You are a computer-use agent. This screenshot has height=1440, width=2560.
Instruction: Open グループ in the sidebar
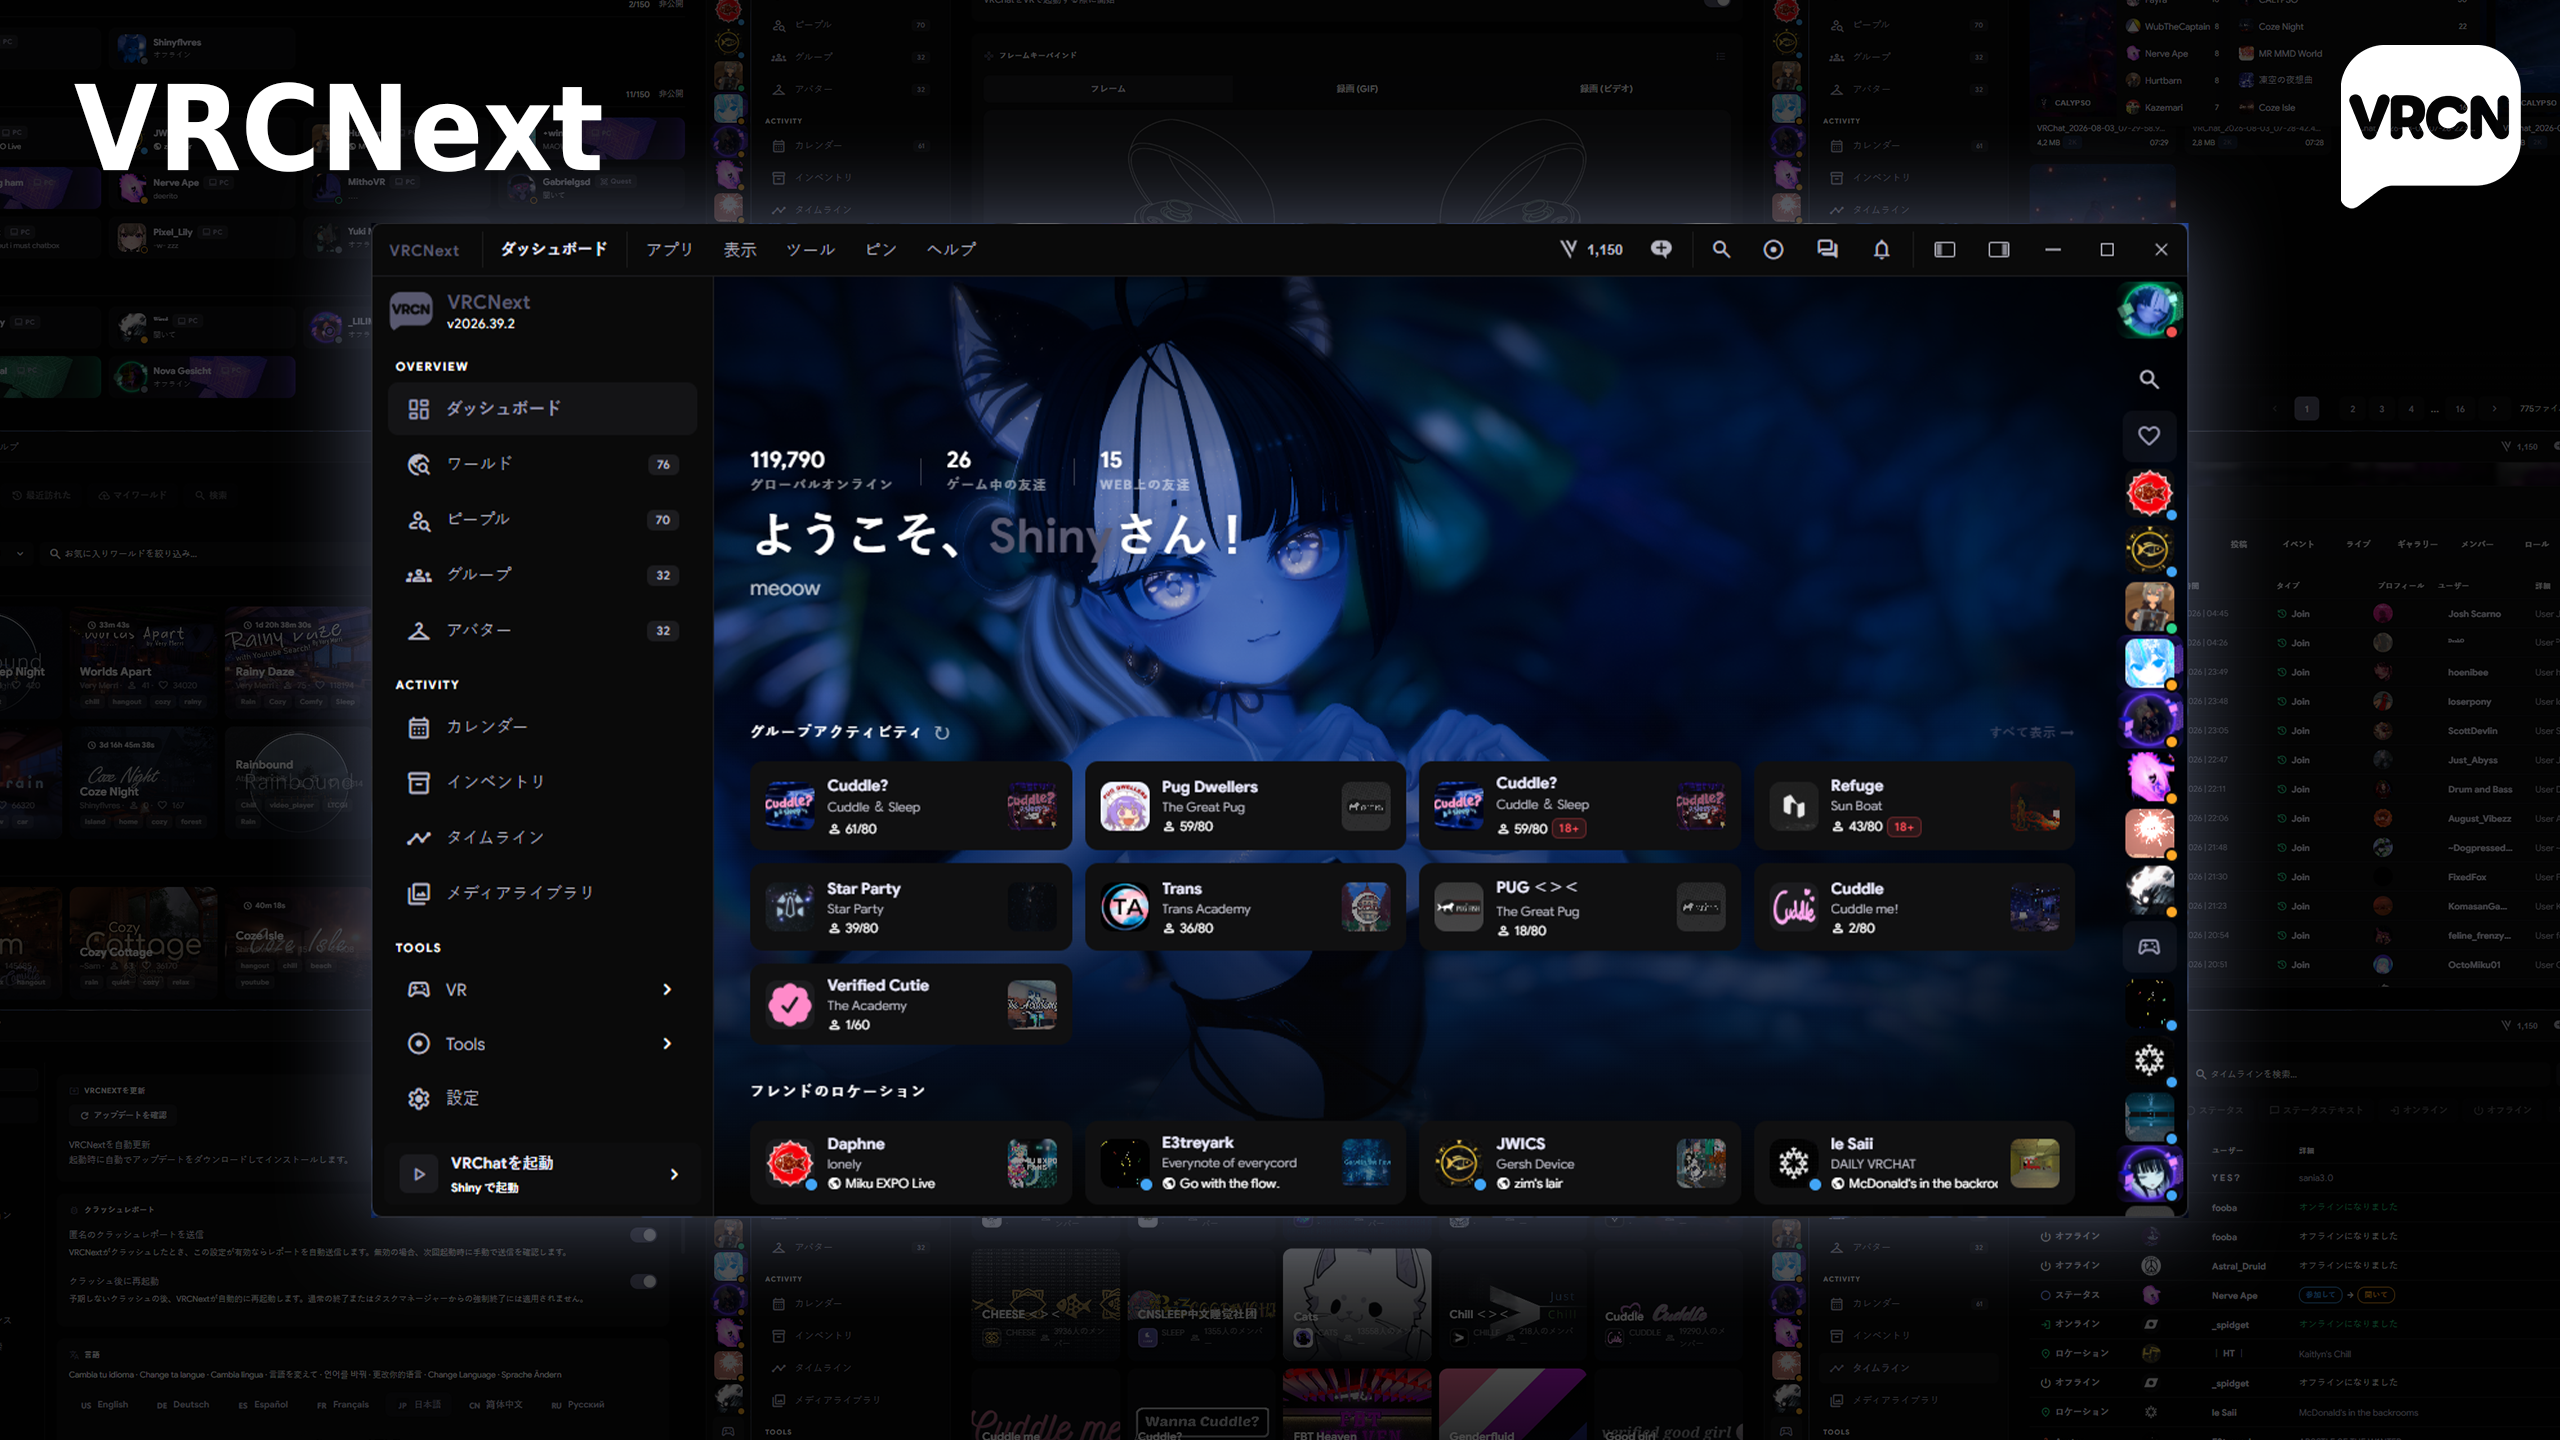542,575
